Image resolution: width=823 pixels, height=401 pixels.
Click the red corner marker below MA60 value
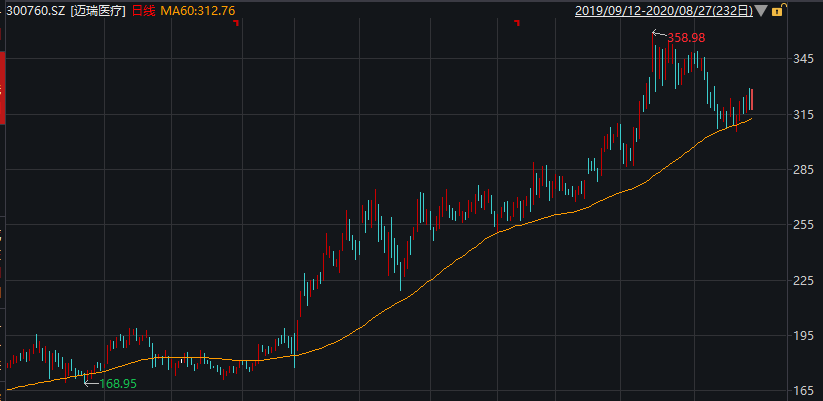[x=237, y=23]
